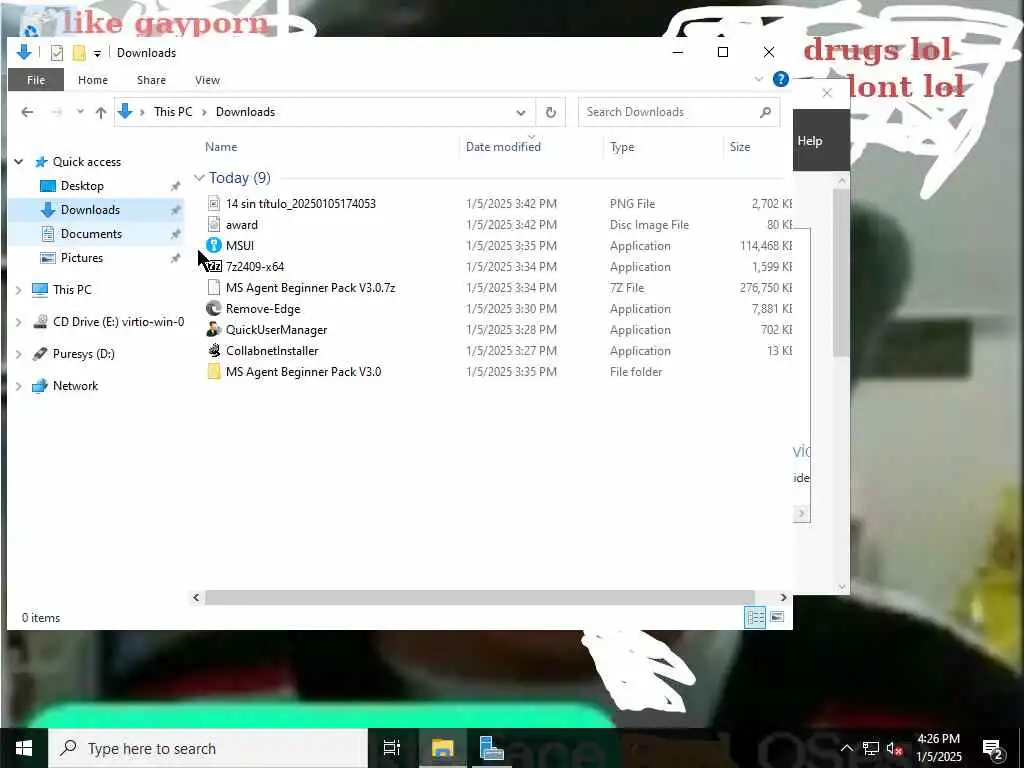Sort by the Size column header
The width and height of the screenshot is (1024, 768).
click(740, 147)
